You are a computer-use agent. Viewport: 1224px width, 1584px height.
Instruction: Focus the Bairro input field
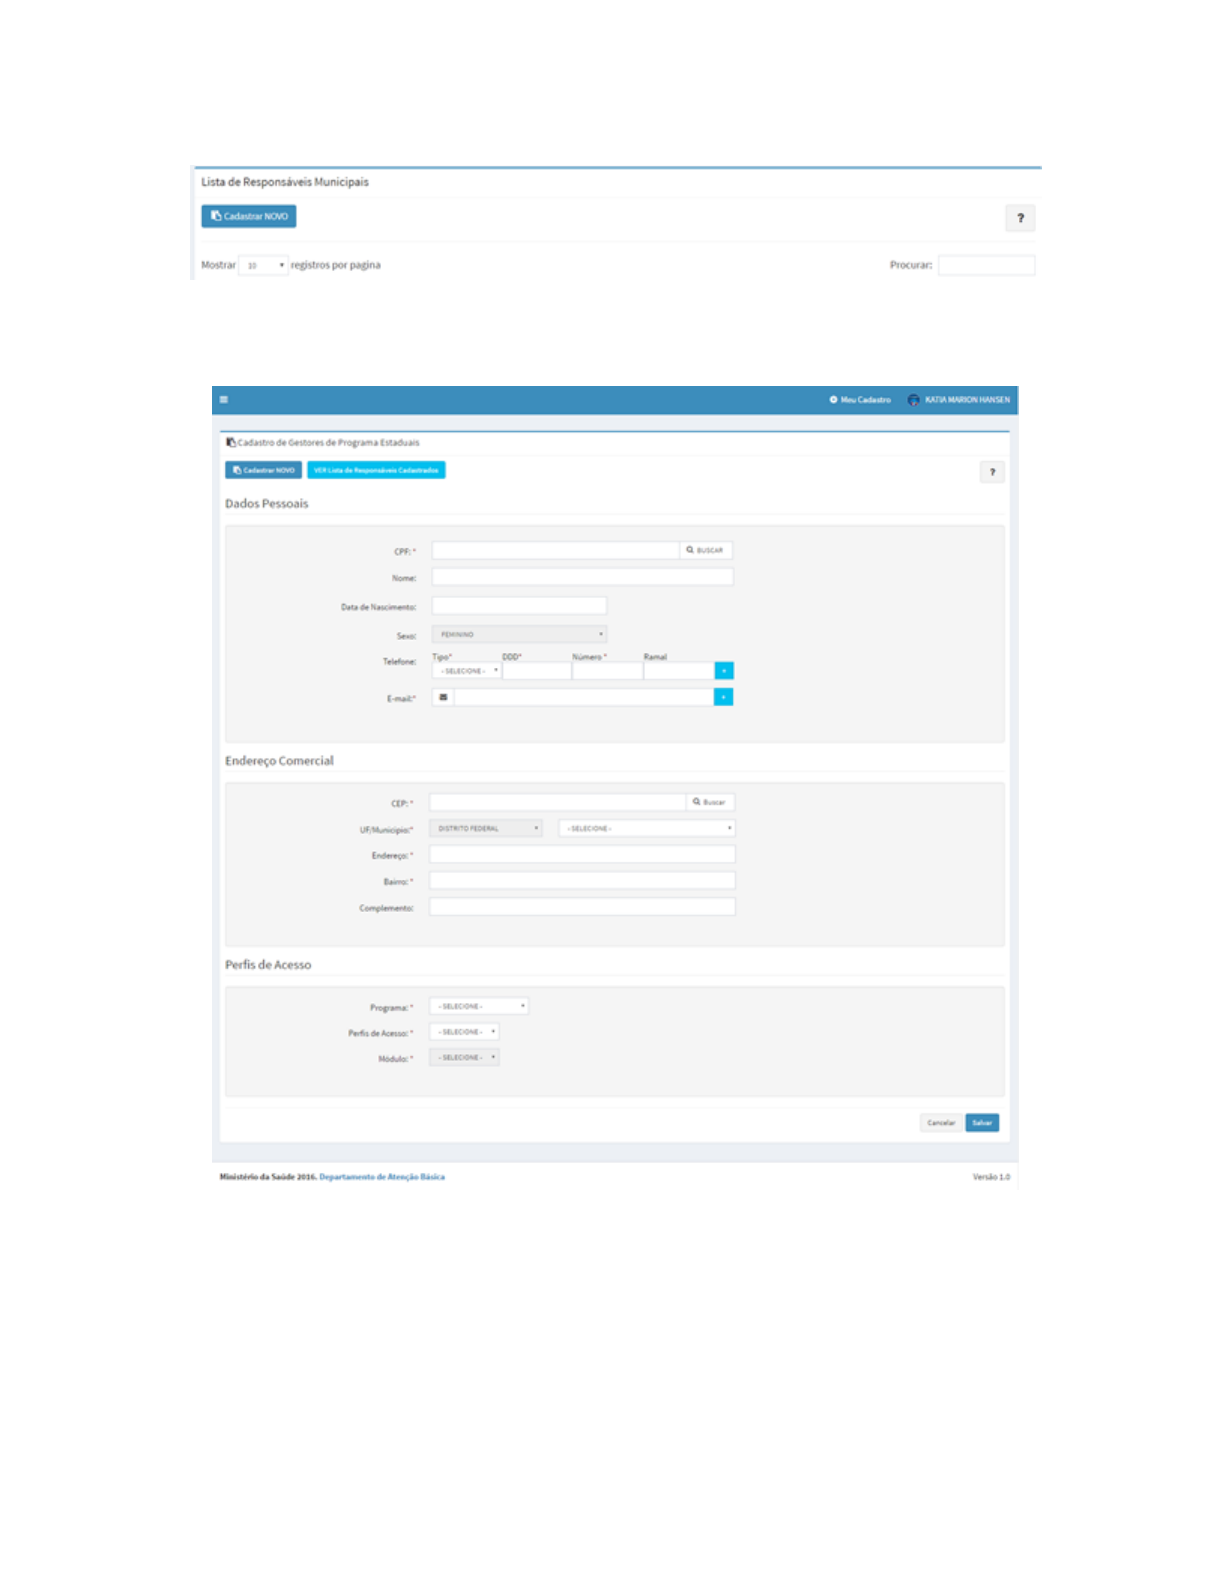583,880
